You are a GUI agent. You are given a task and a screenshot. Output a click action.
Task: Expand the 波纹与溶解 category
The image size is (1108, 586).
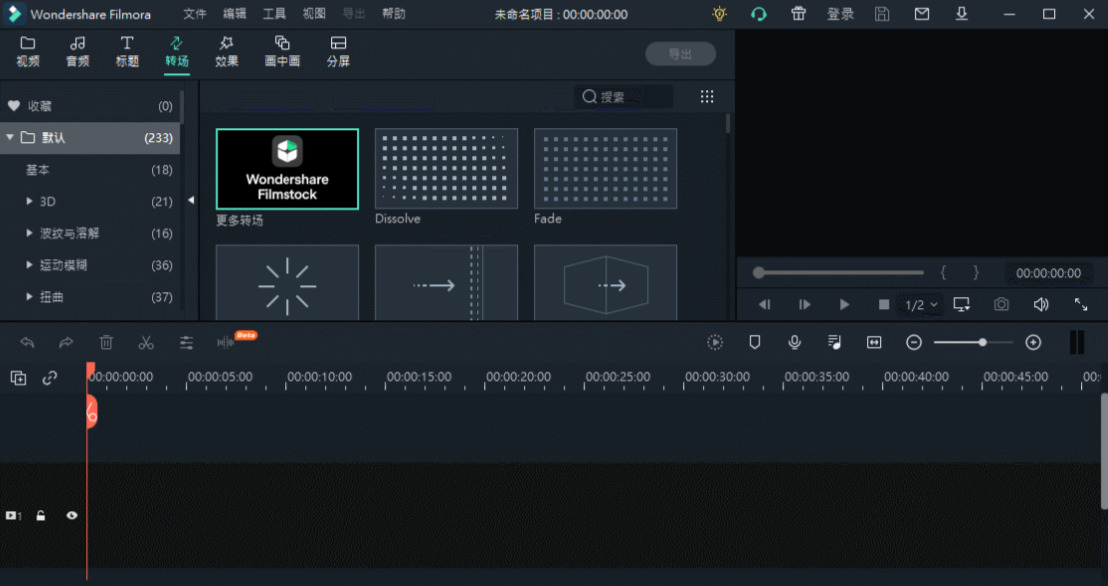pyautogui.click(x=29, y=233)
